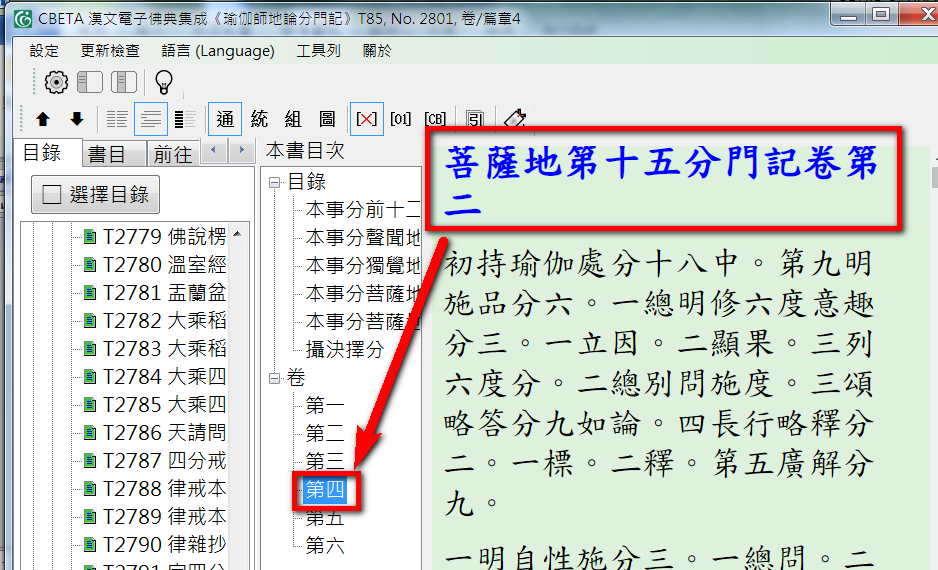Click the gear settings icon in toolbar

[56, 83]
